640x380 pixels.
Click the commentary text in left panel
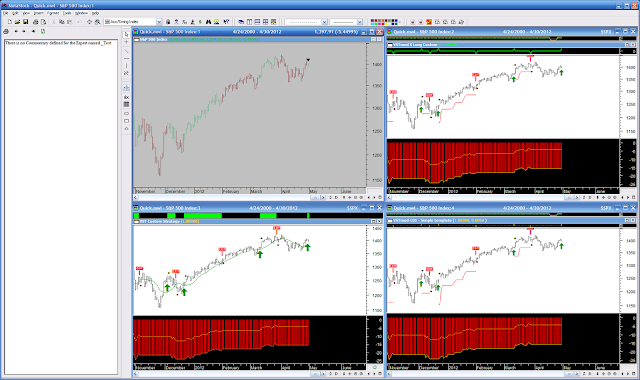[x=58, y=43]
